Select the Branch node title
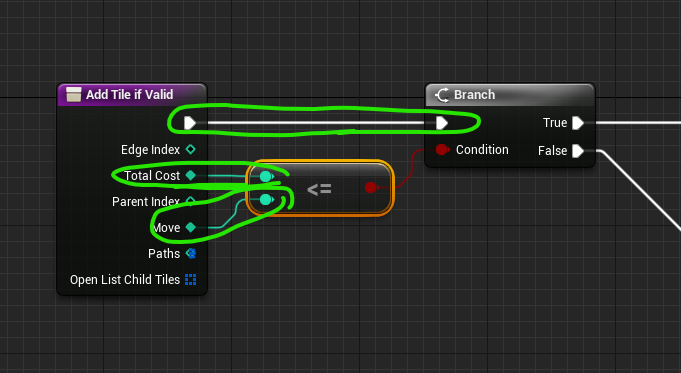 [474, 95]
